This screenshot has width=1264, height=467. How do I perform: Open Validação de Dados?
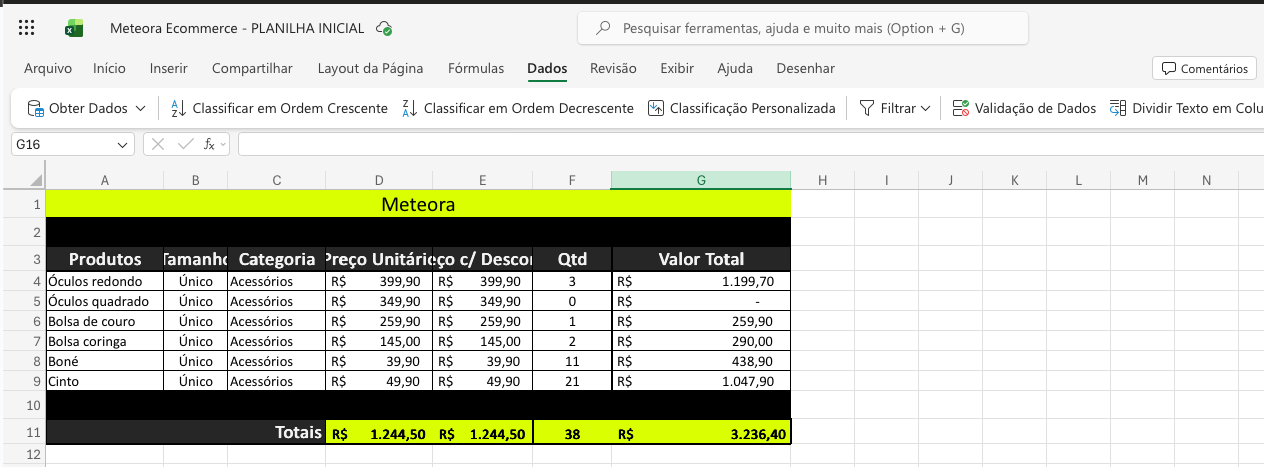point(1024,108)
